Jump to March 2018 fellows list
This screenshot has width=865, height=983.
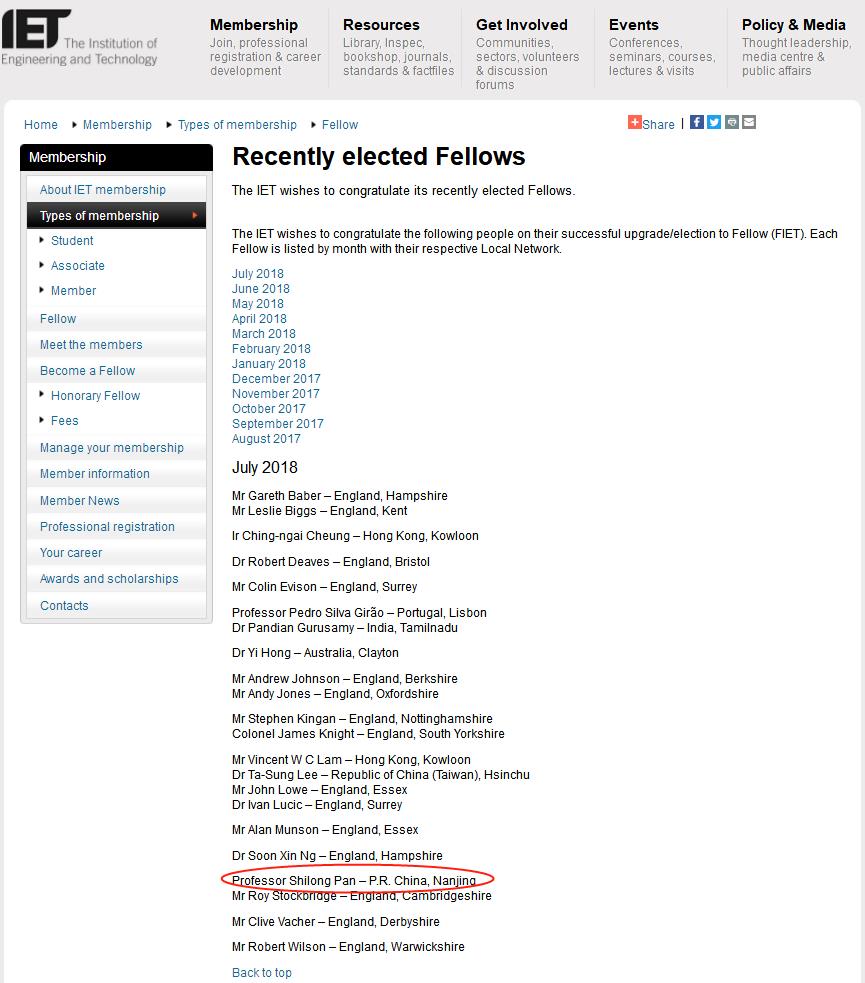click(x=264, y=334)
